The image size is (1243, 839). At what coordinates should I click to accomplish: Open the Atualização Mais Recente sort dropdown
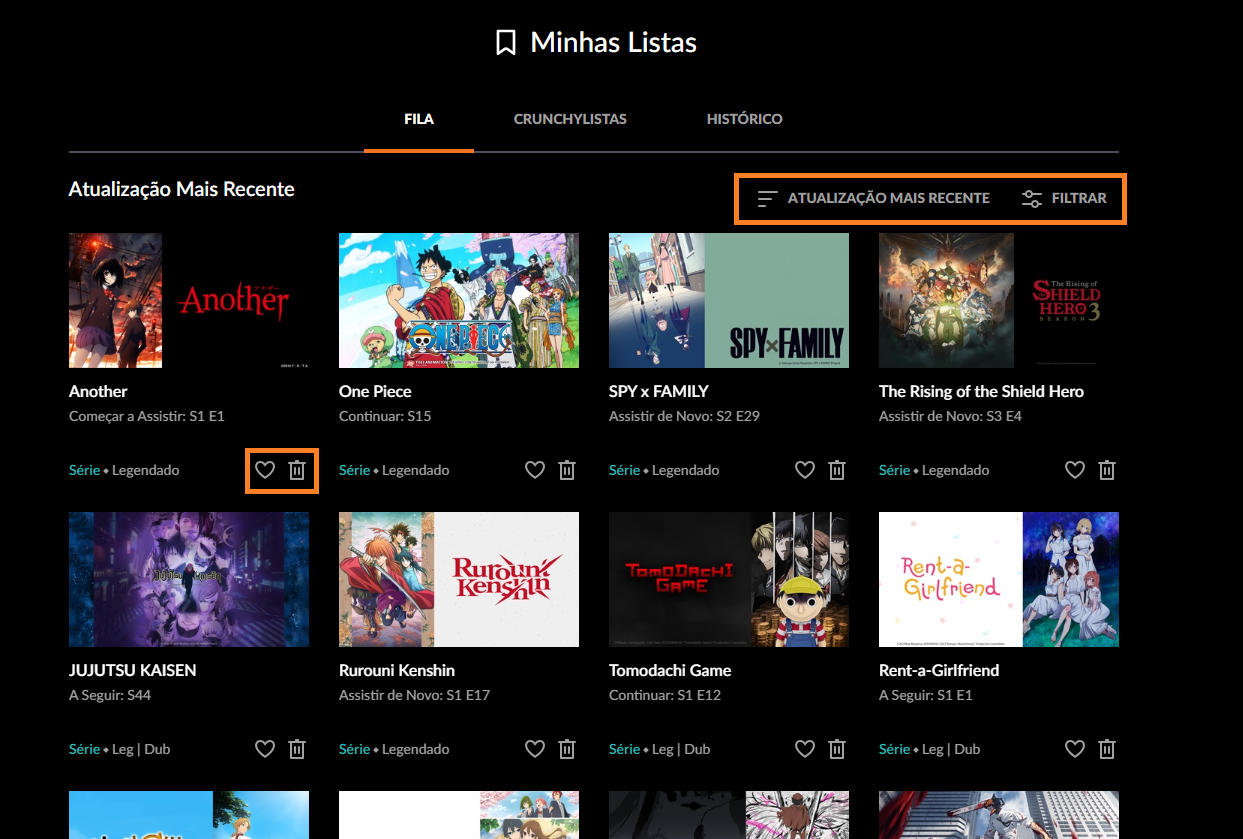pos(873,198)
